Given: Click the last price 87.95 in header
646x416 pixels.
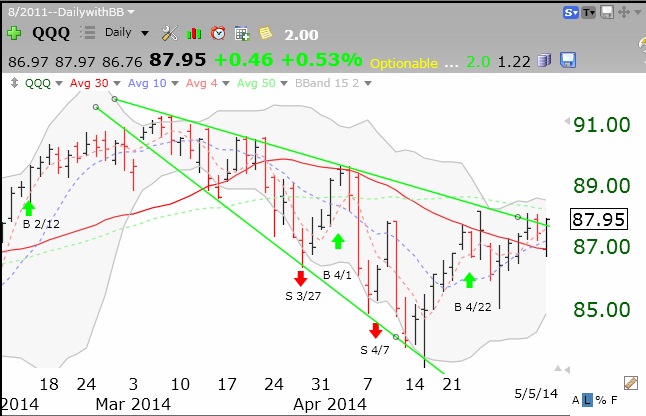Looking at the screenshot, I should (178, 60).
